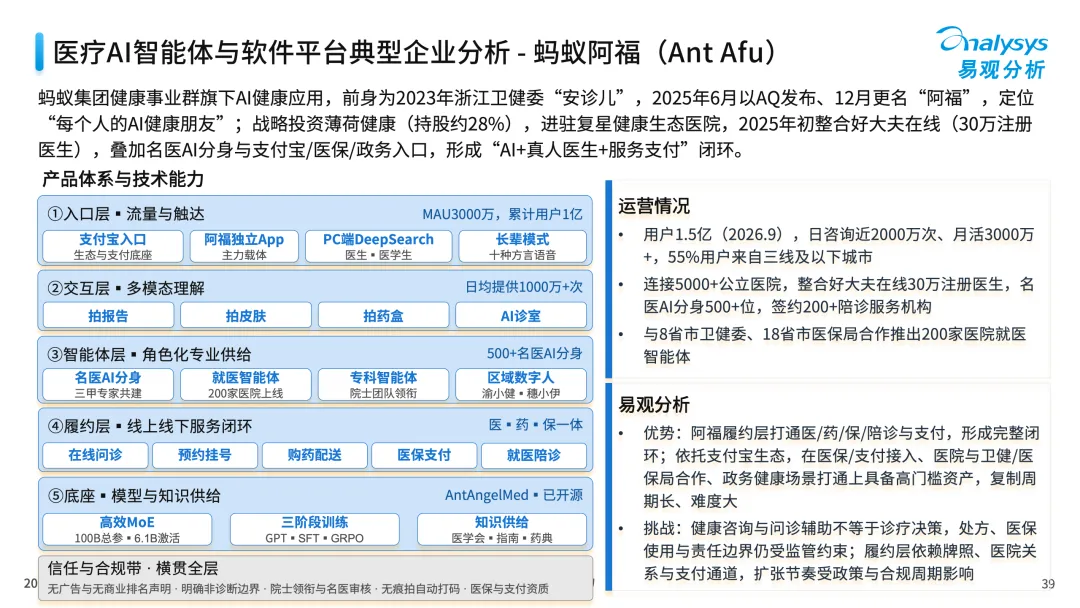Select the 支付宝入口 box
This screenshot has width=1080, height=608.
tap(113, 247)
